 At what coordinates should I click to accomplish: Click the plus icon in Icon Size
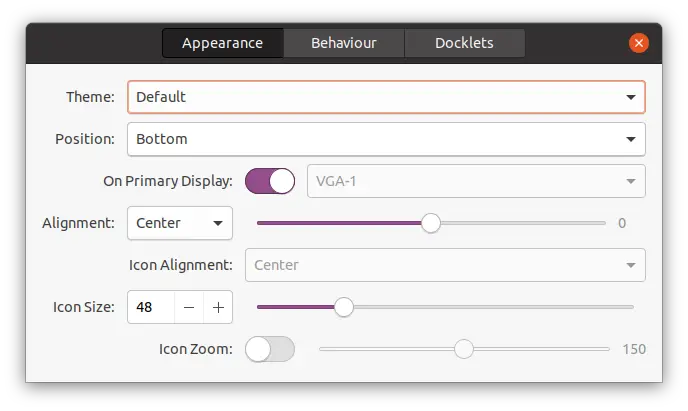click(218, 307)
